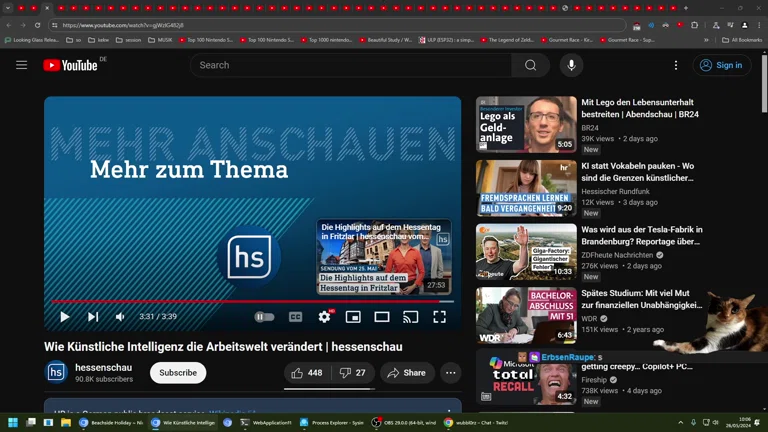Toggle theater mode view
Image resolution: width=768 pixels, height=432 pixels.
coord(382,317)
